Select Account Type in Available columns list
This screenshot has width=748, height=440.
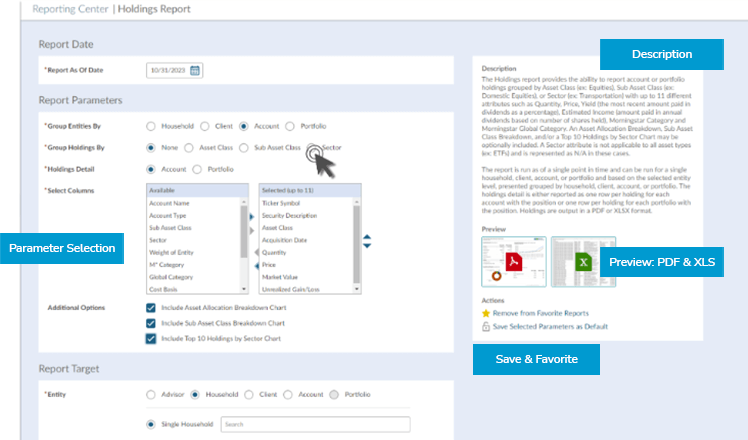tap(168, 215)
